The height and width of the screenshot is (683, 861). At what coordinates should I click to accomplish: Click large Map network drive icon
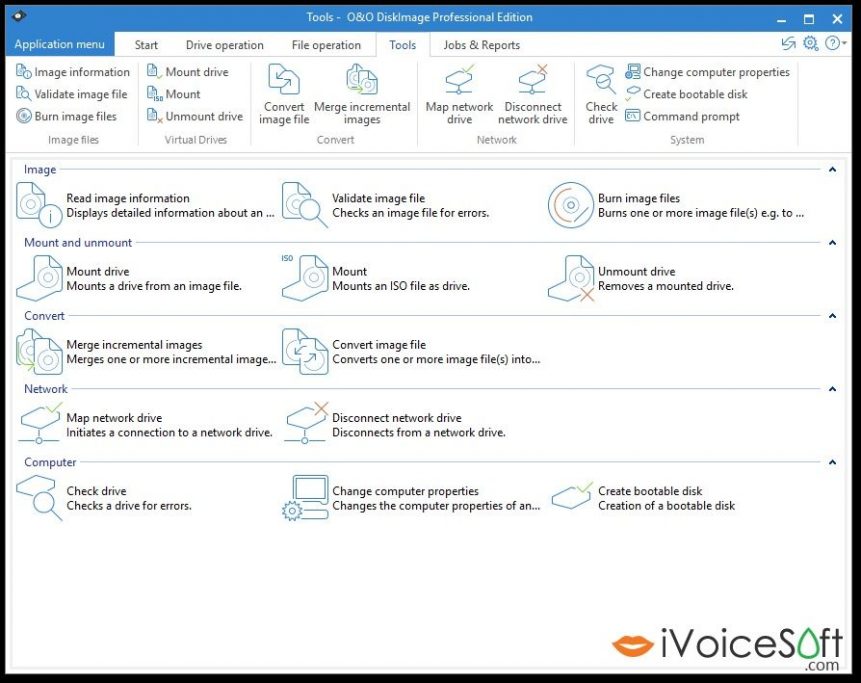(40, 423)
